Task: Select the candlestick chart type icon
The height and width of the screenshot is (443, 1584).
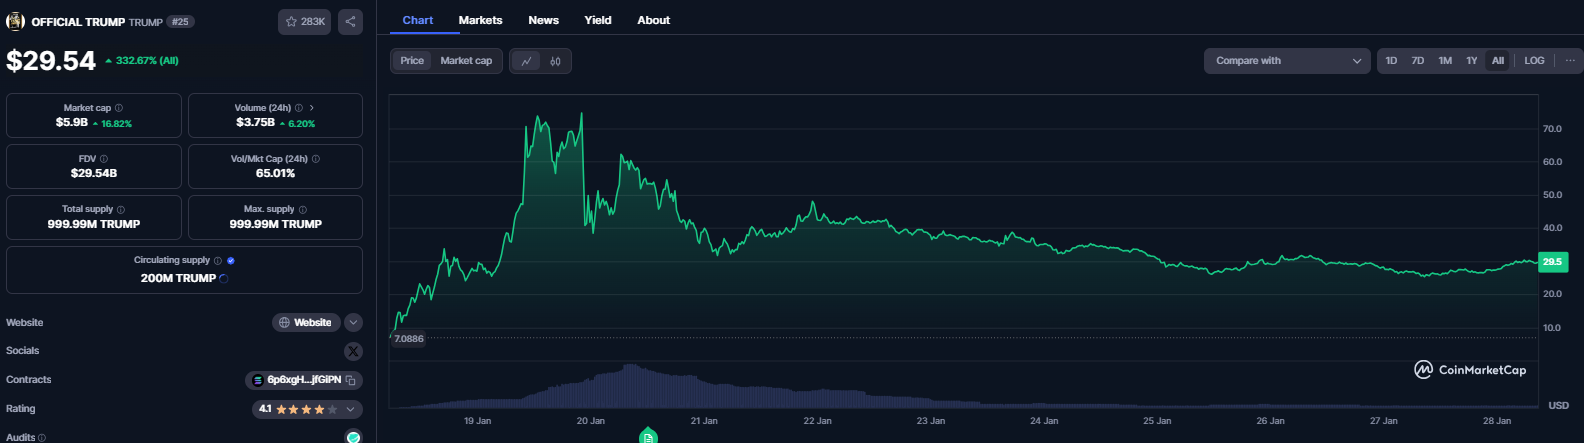Action: tap(555, 61)
